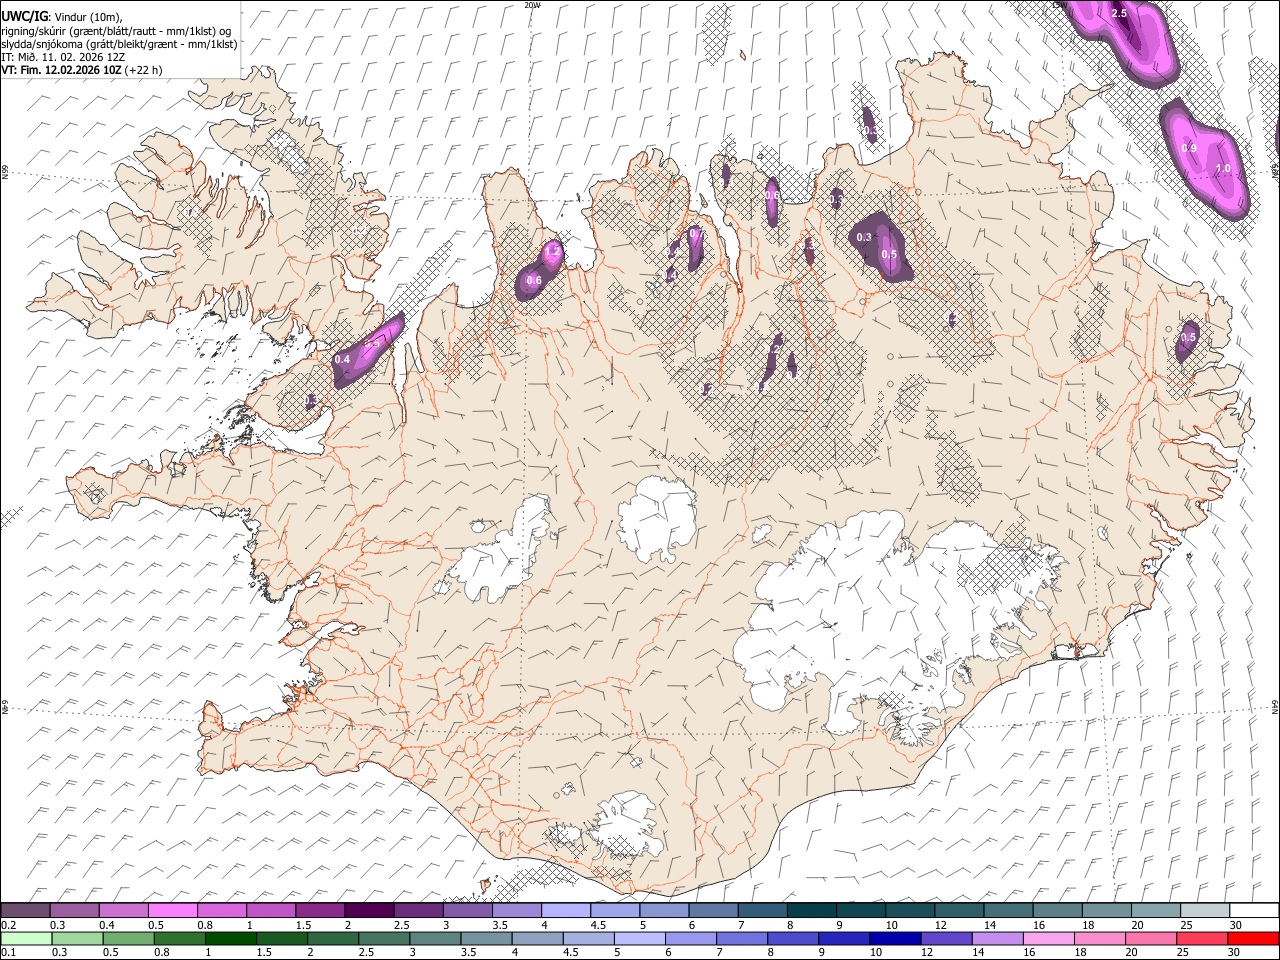The image size is (1280, 960).
Task: Pick the darkest green swatch labeled 1
Action: point(230,938)
